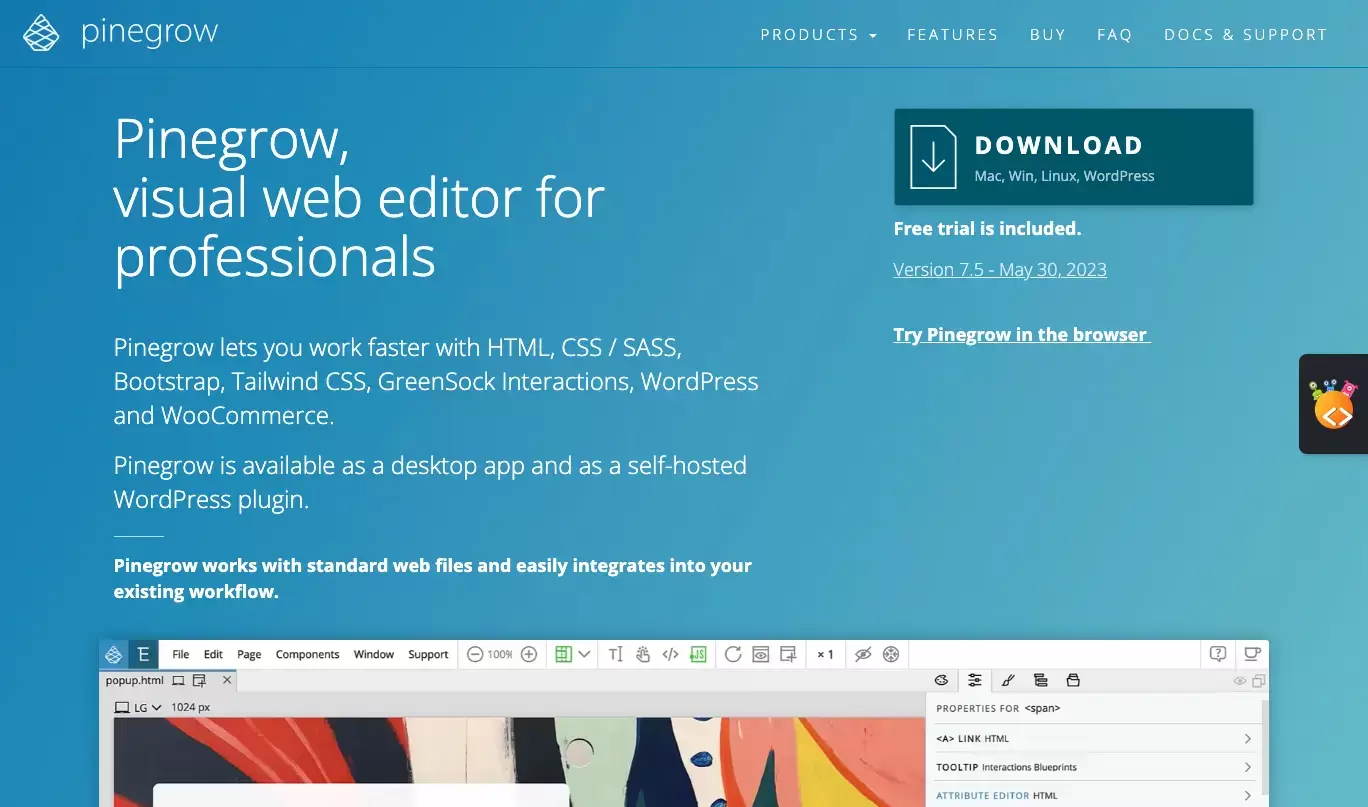Expand the dropdown arrow next to grid icon
Image resolution: width=1368 pixels, height=807 pixels.
tap(585, 654)
